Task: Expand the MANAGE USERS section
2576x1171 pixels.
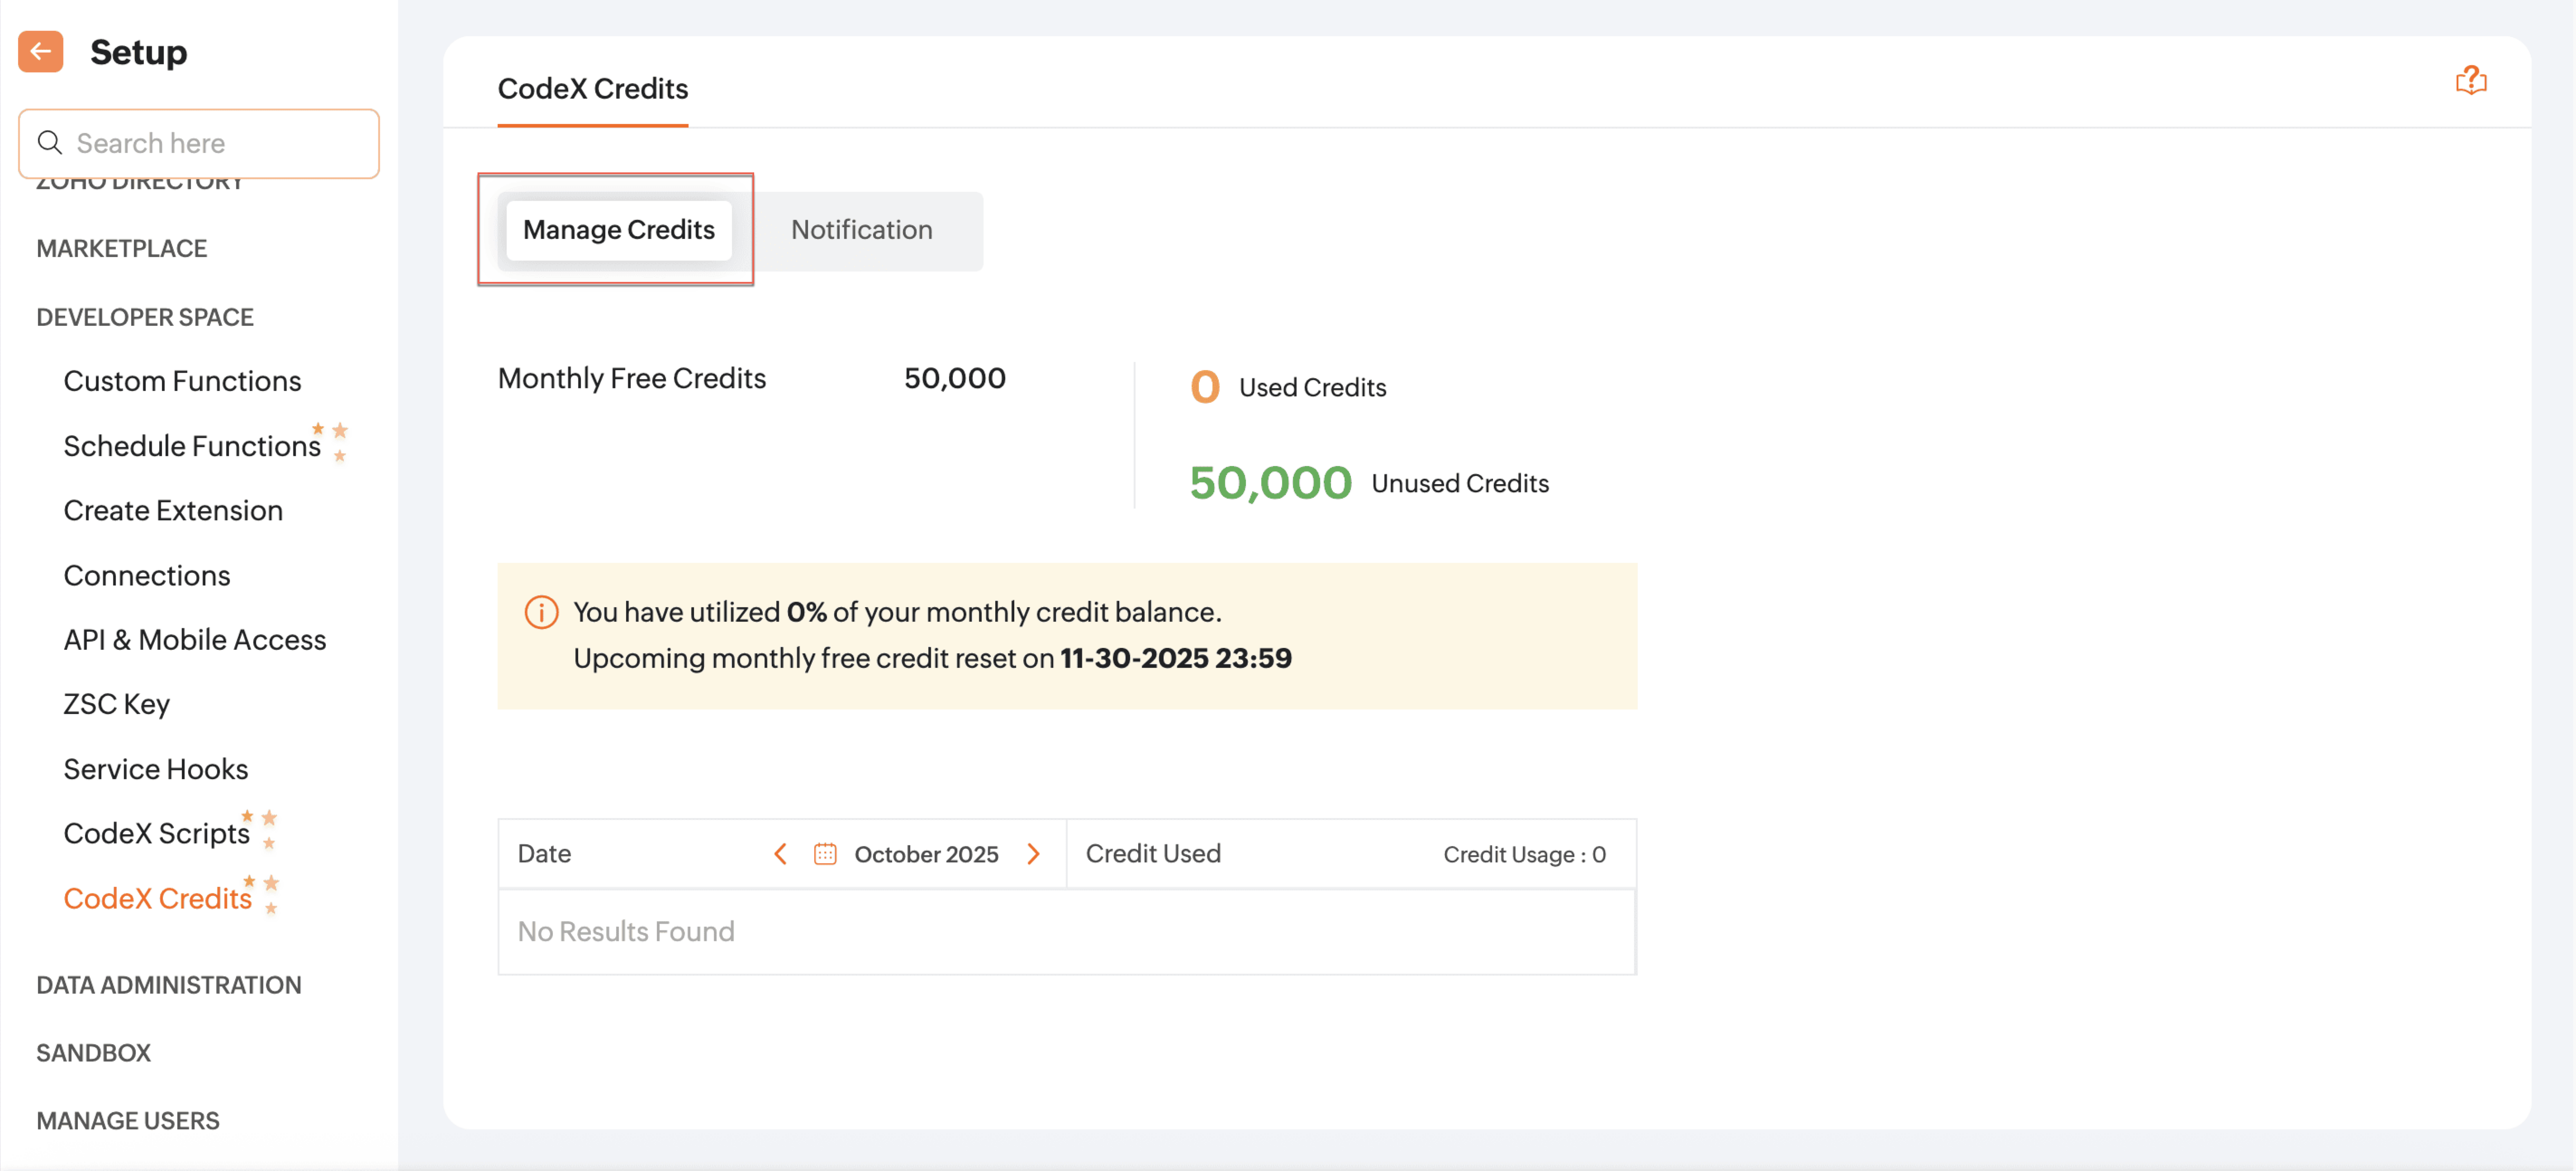Action: coord(127,1121)
